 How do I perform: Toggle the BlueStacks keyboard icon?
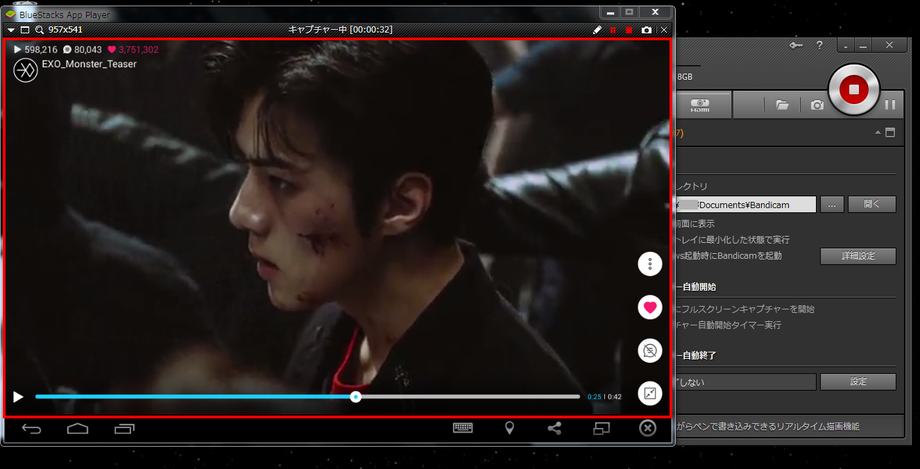click(x=463, y=428)
